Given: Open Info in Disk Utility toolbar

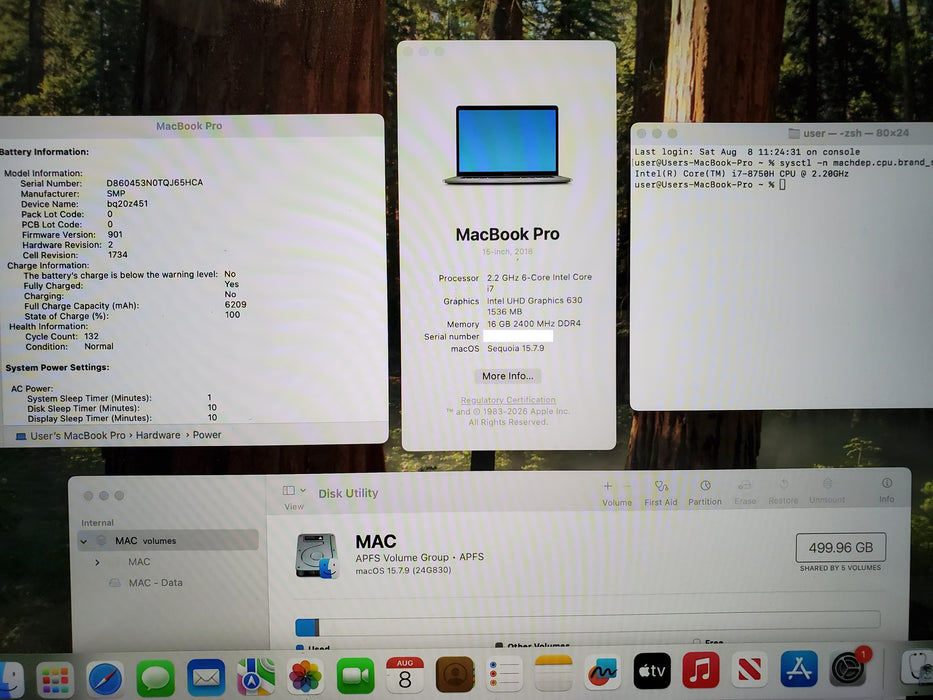Looking at the screenshot, I should [x=887, y=490].
